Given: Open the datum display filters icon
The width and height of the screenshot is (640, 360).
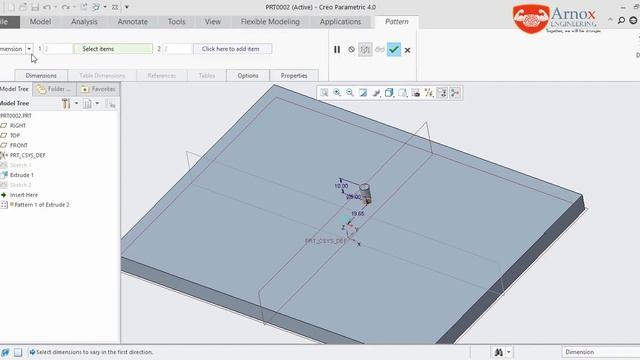Looking at the screenshot, I should click(429, 93).
